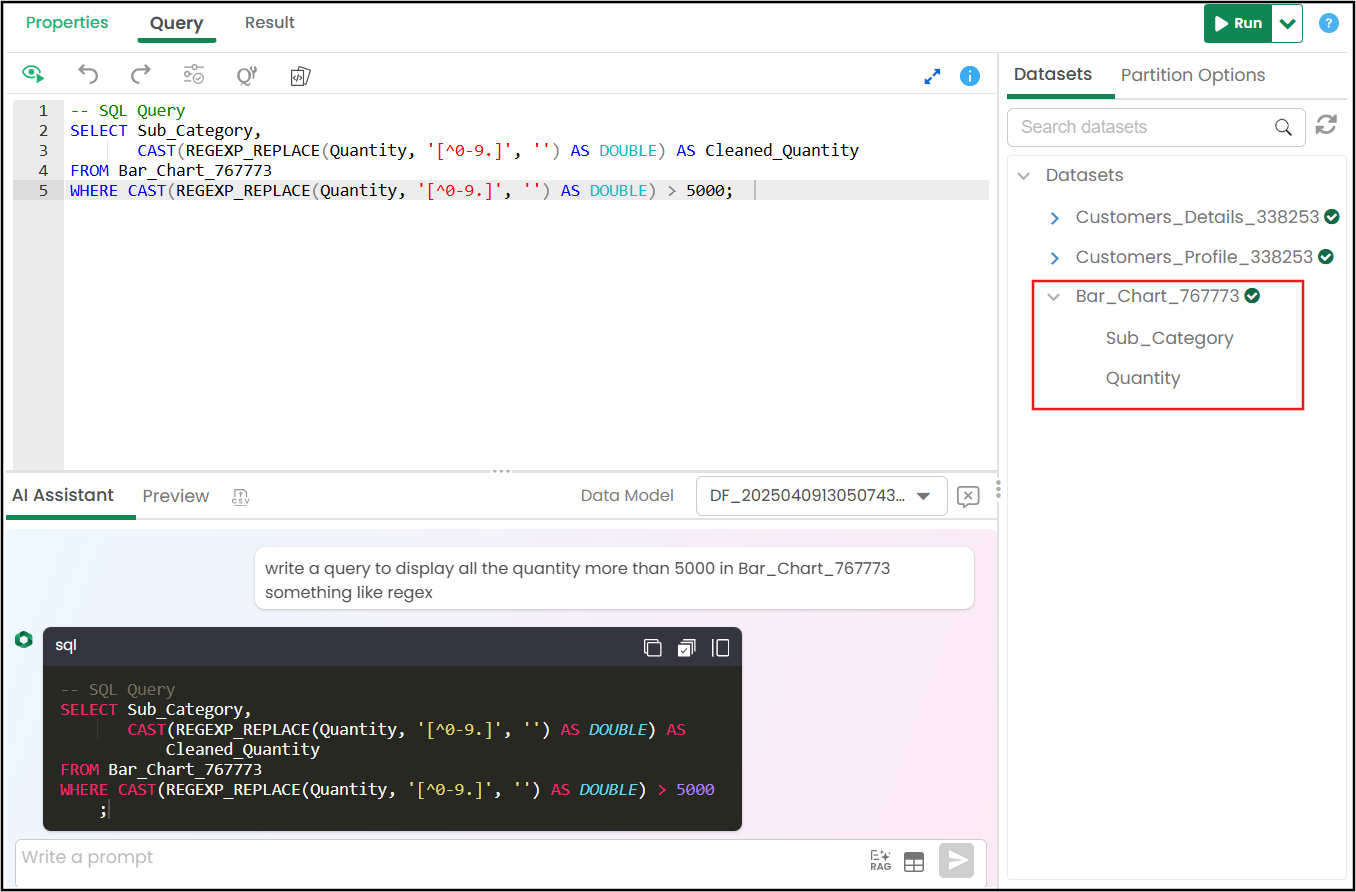Screen dimensions: 1356x892
Task: Switch to Partition Options tab
Action: 1193,75
